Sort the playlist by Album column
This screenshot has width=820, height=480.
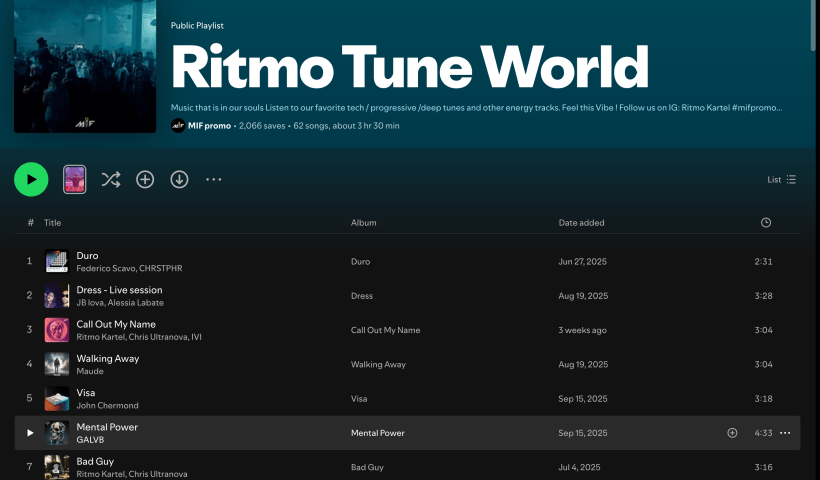363,223
